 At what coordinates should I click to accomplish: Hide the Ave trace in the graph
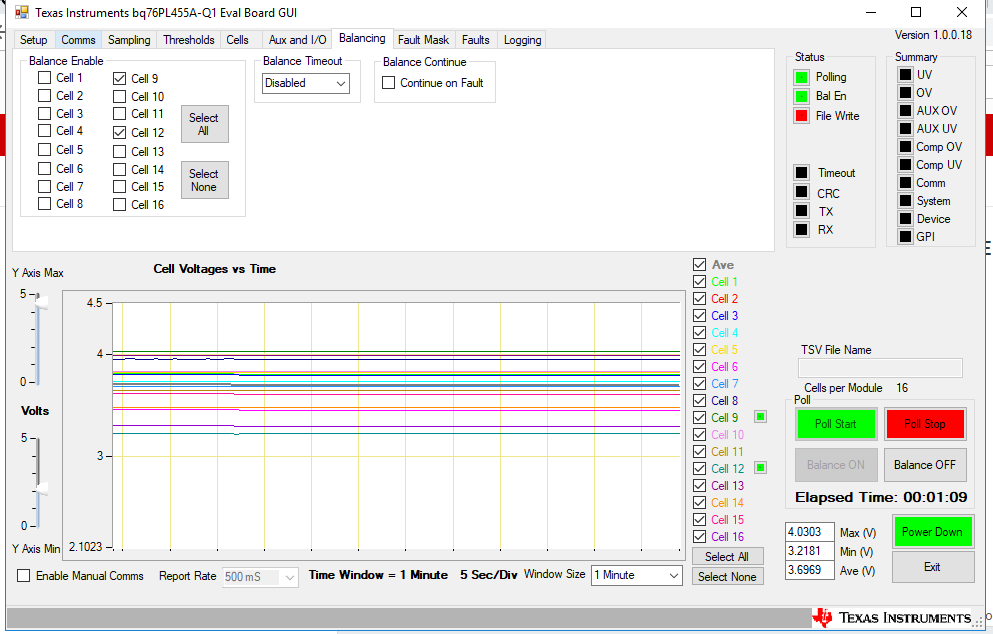pyautogui.click(x=699, y=265)
